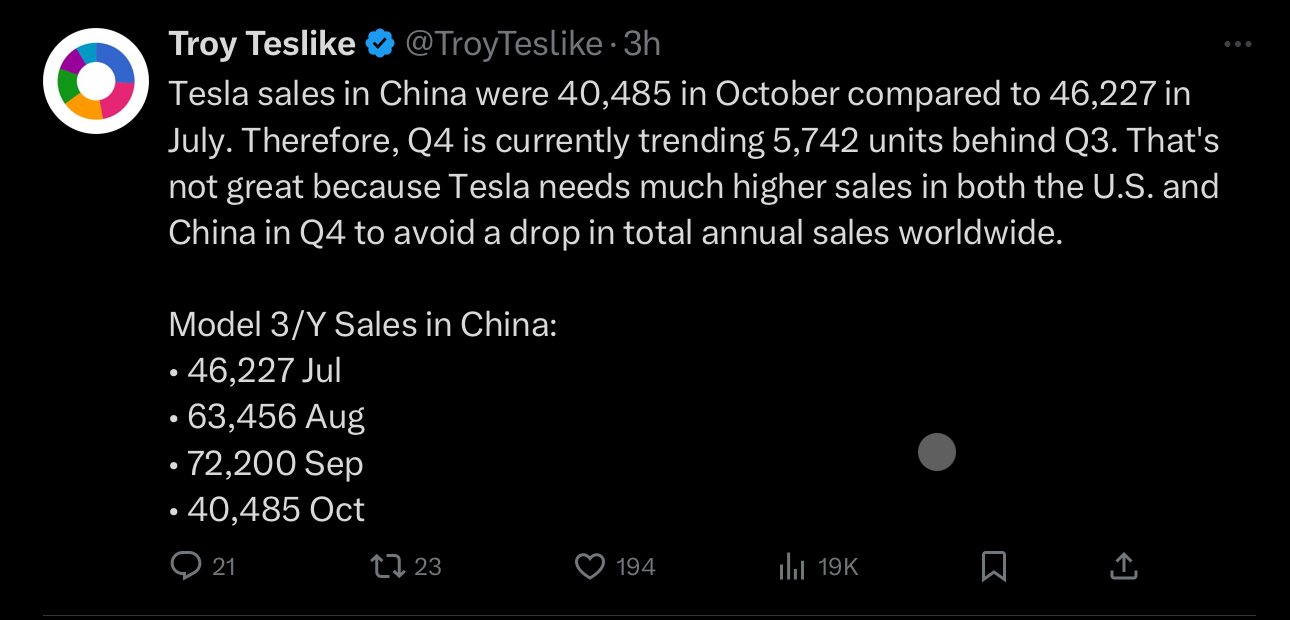Open the @TroyTeslike handle link
1290x620 pixels.
[502, 44]
